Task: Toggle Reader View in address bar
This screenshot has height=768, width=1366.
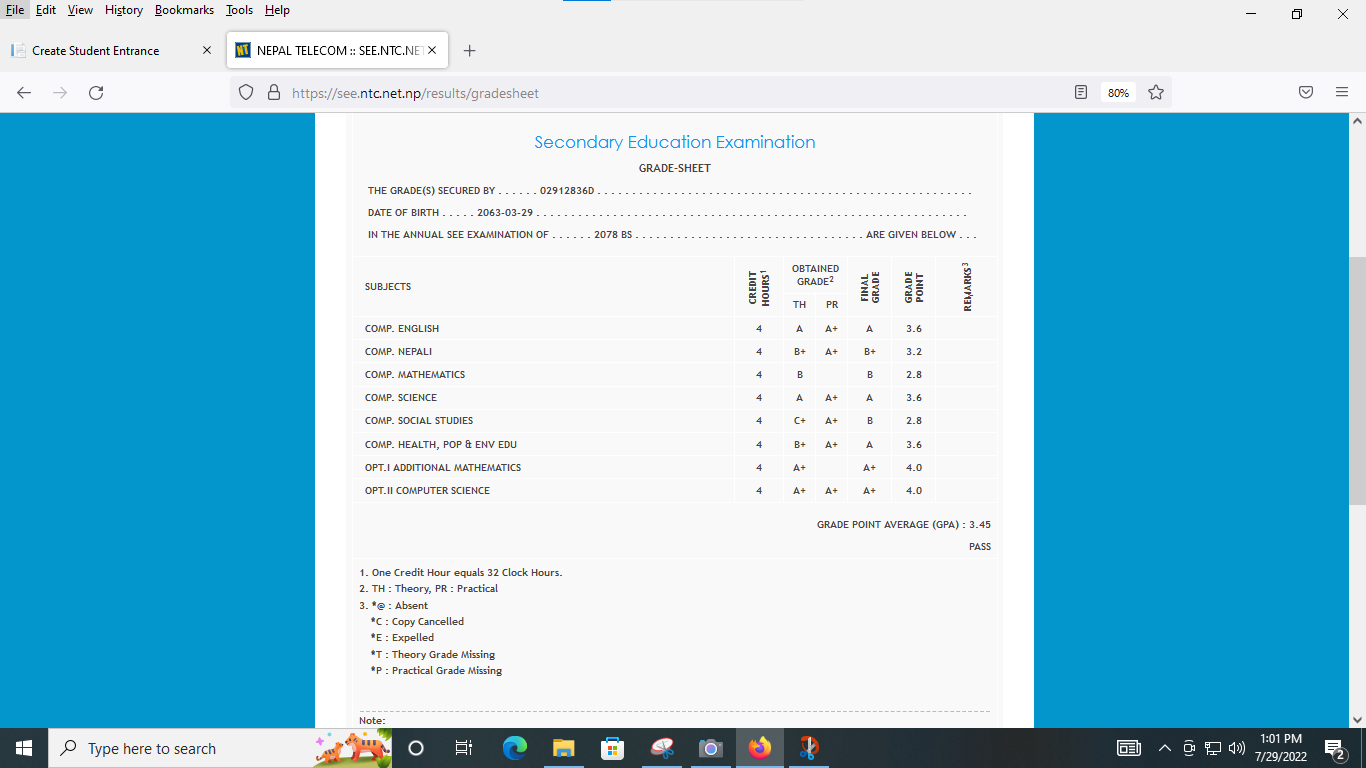Action: tap(1080, 93)
